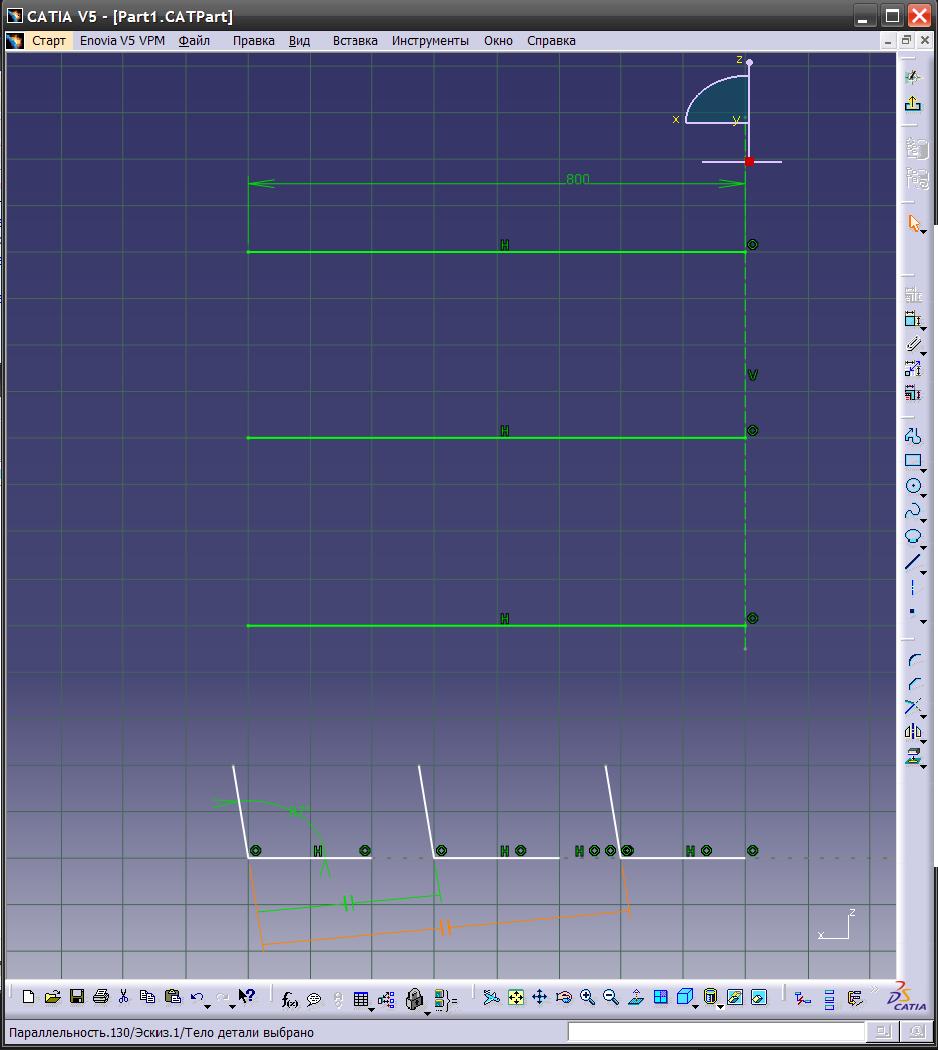Image resolution: width=938 pixels, height=1050 pixels.
Task: Open a file with the Open folder icon
Action: click(52, 997)
